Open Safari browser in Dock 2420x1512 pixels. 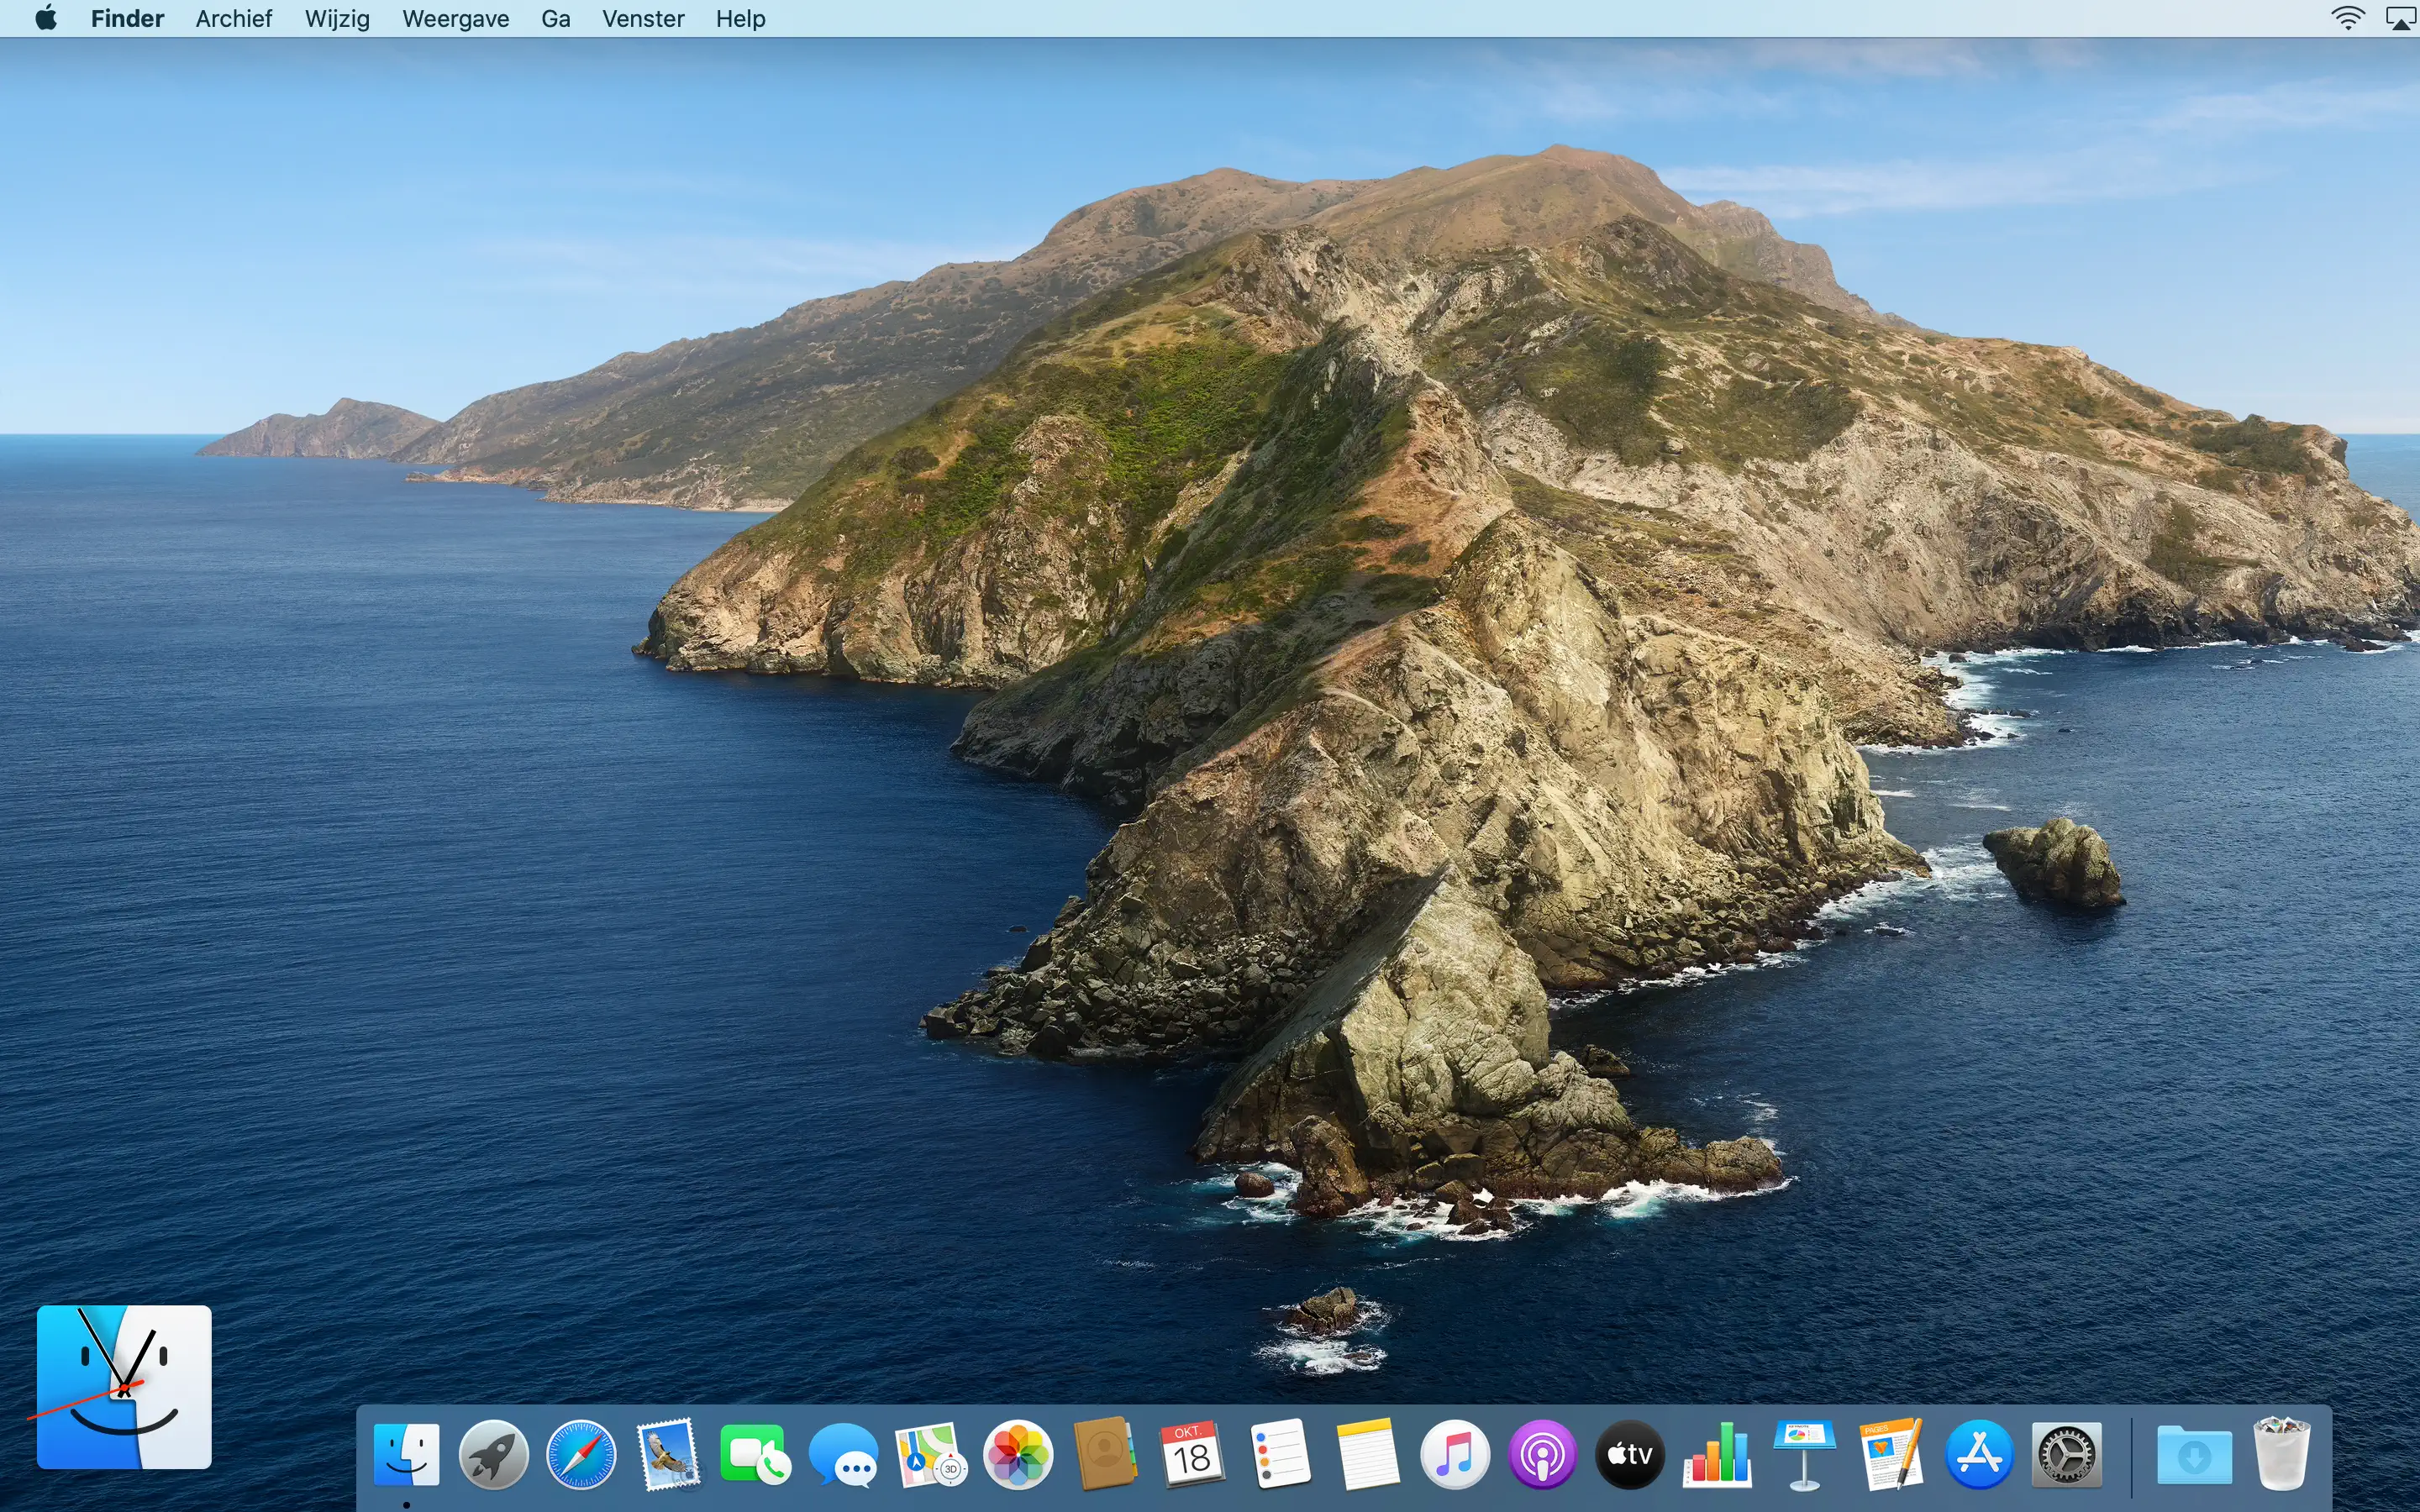pos(581,1454)
